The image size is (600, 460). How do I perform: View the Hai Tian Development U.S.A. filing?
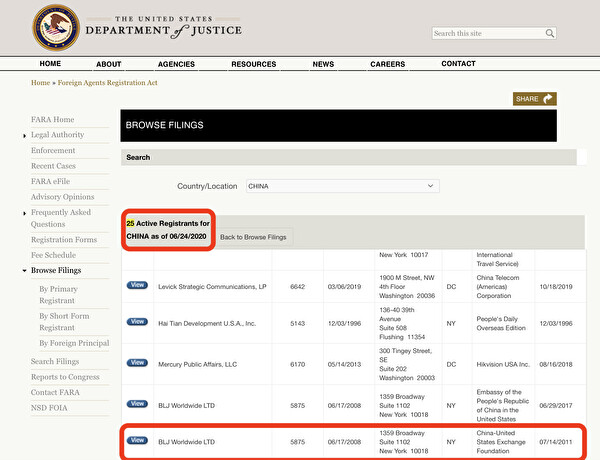(137, 322)
